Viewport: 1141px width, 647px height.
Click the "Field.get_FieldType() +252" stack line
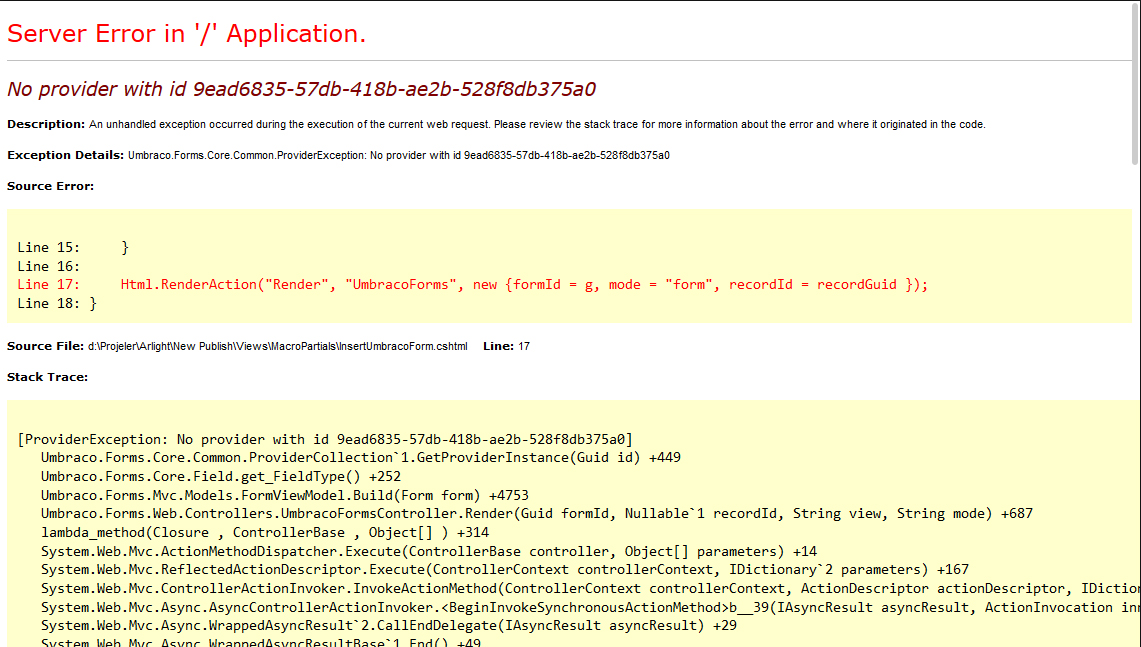pyautogui.click(x=221, y=477)
